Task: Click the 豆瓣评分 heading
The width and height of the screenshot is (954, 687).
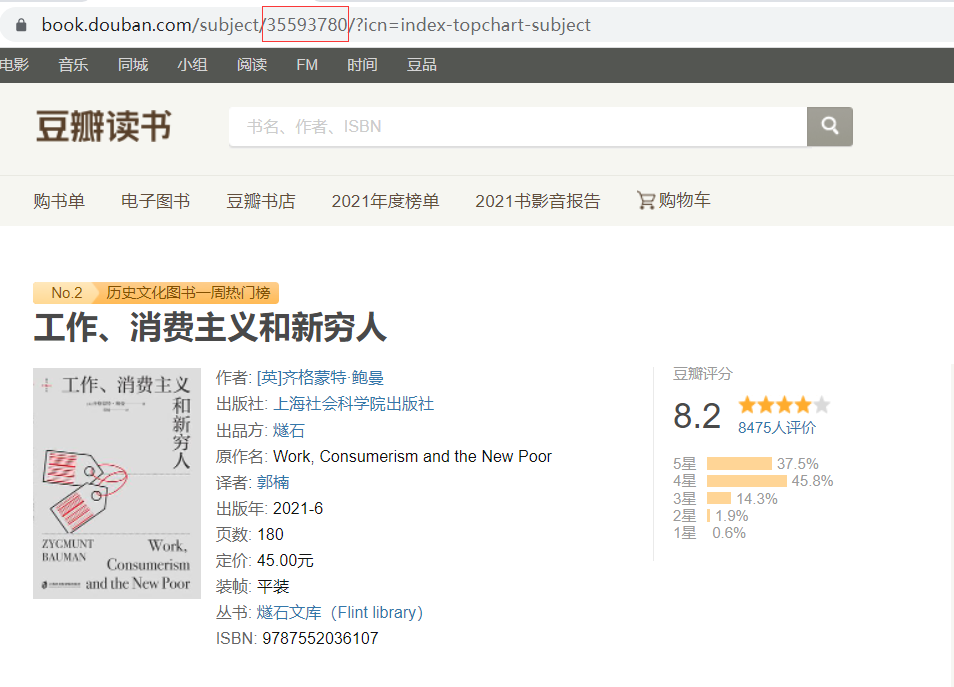Action: [x=703, y=374]
